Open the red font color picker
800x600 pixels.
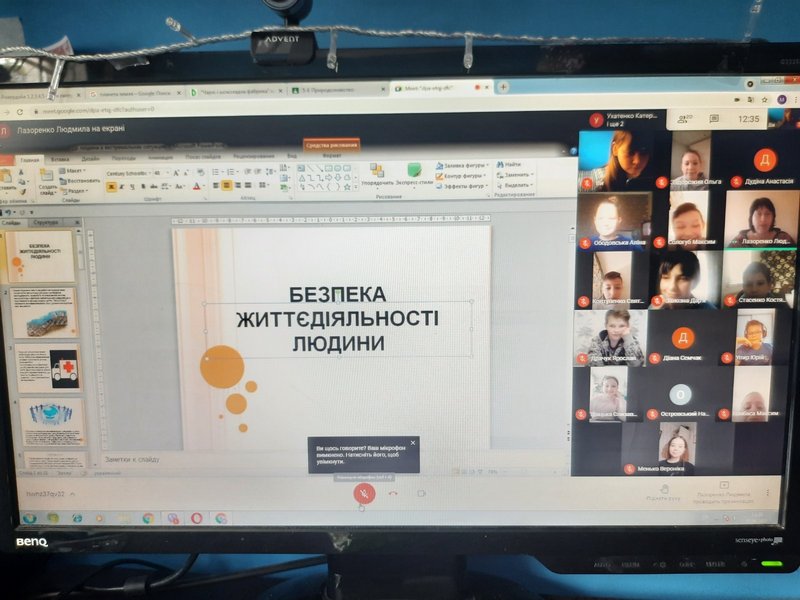tap(197, 187)
